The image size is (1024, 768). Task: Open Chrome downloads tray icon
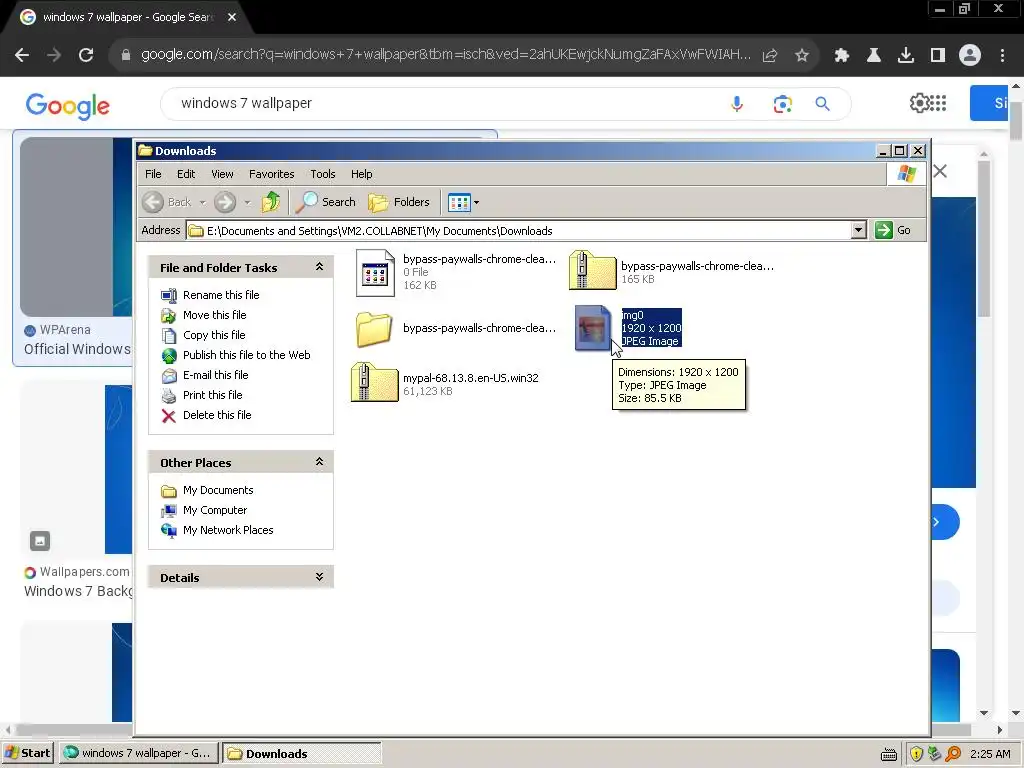(906, 56)
